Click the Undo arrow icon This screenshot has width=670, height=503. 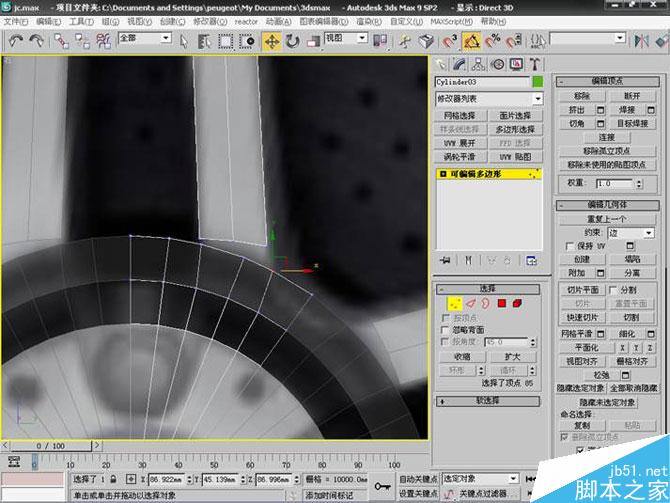(16, 41)
